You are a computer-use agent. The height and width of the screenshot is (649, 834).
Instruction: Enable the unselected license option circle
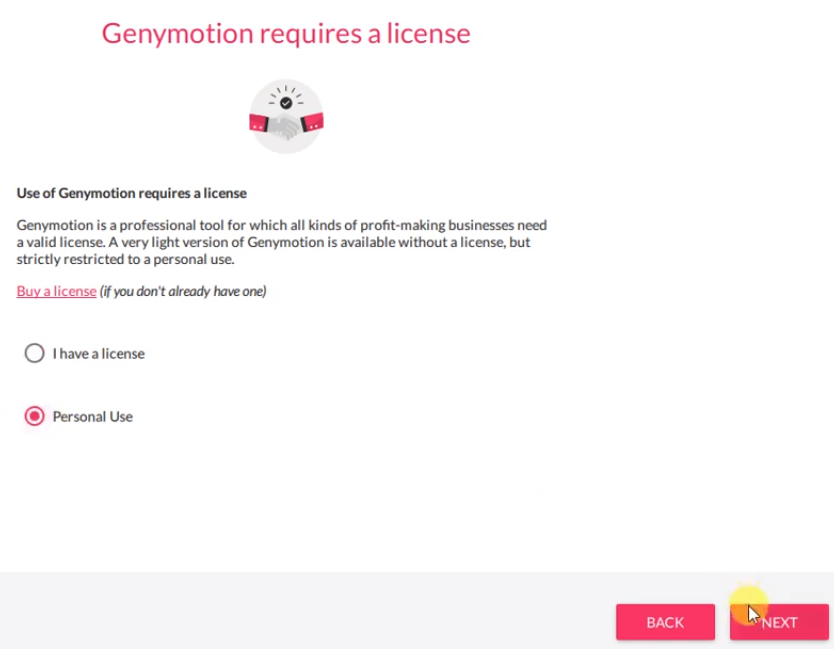tap(34, 353)
